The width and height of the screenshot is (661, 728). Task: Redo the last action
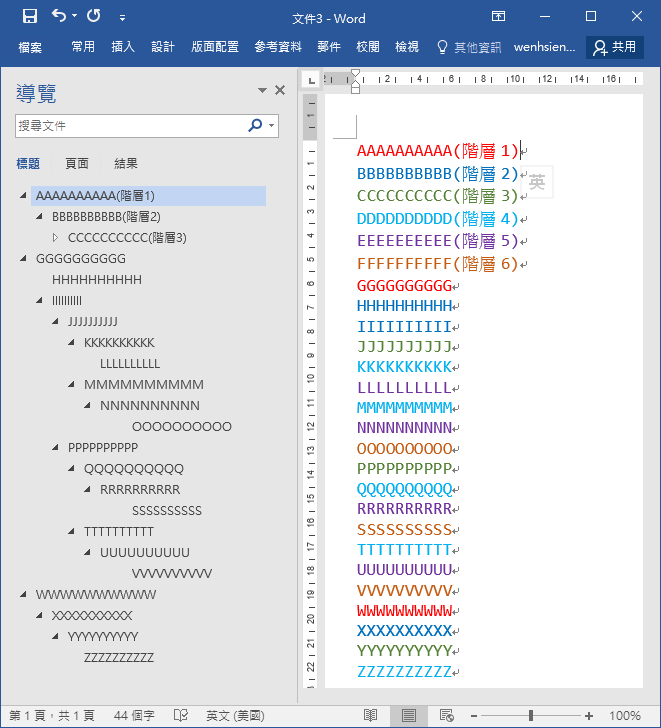[x=94, y=16]
